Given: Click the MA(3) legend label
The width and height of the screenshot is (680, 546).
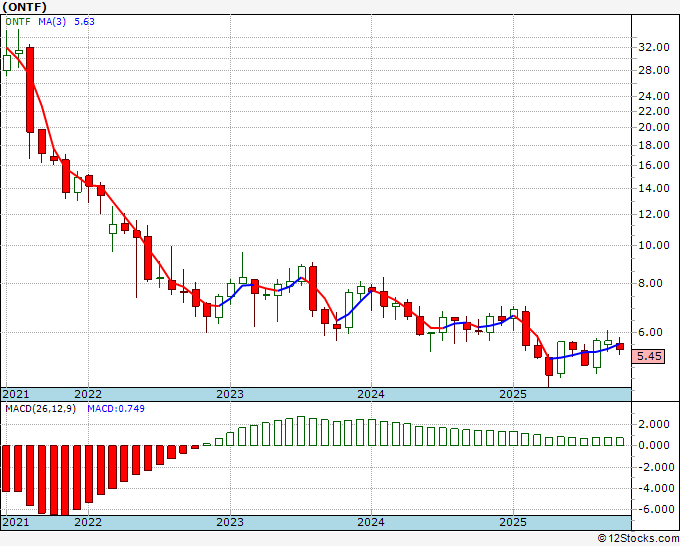Looking at the screenshot, I should 52,22.
